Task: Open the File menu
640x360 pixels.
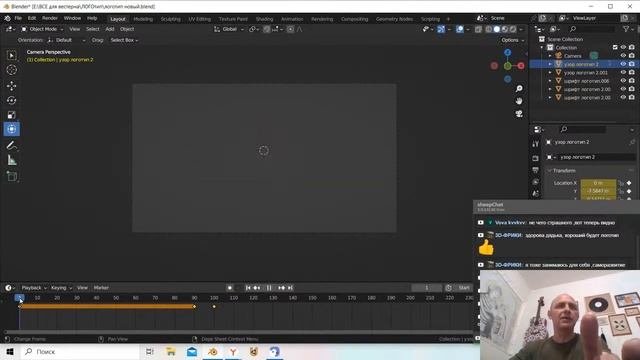Action: coord(18,18)
